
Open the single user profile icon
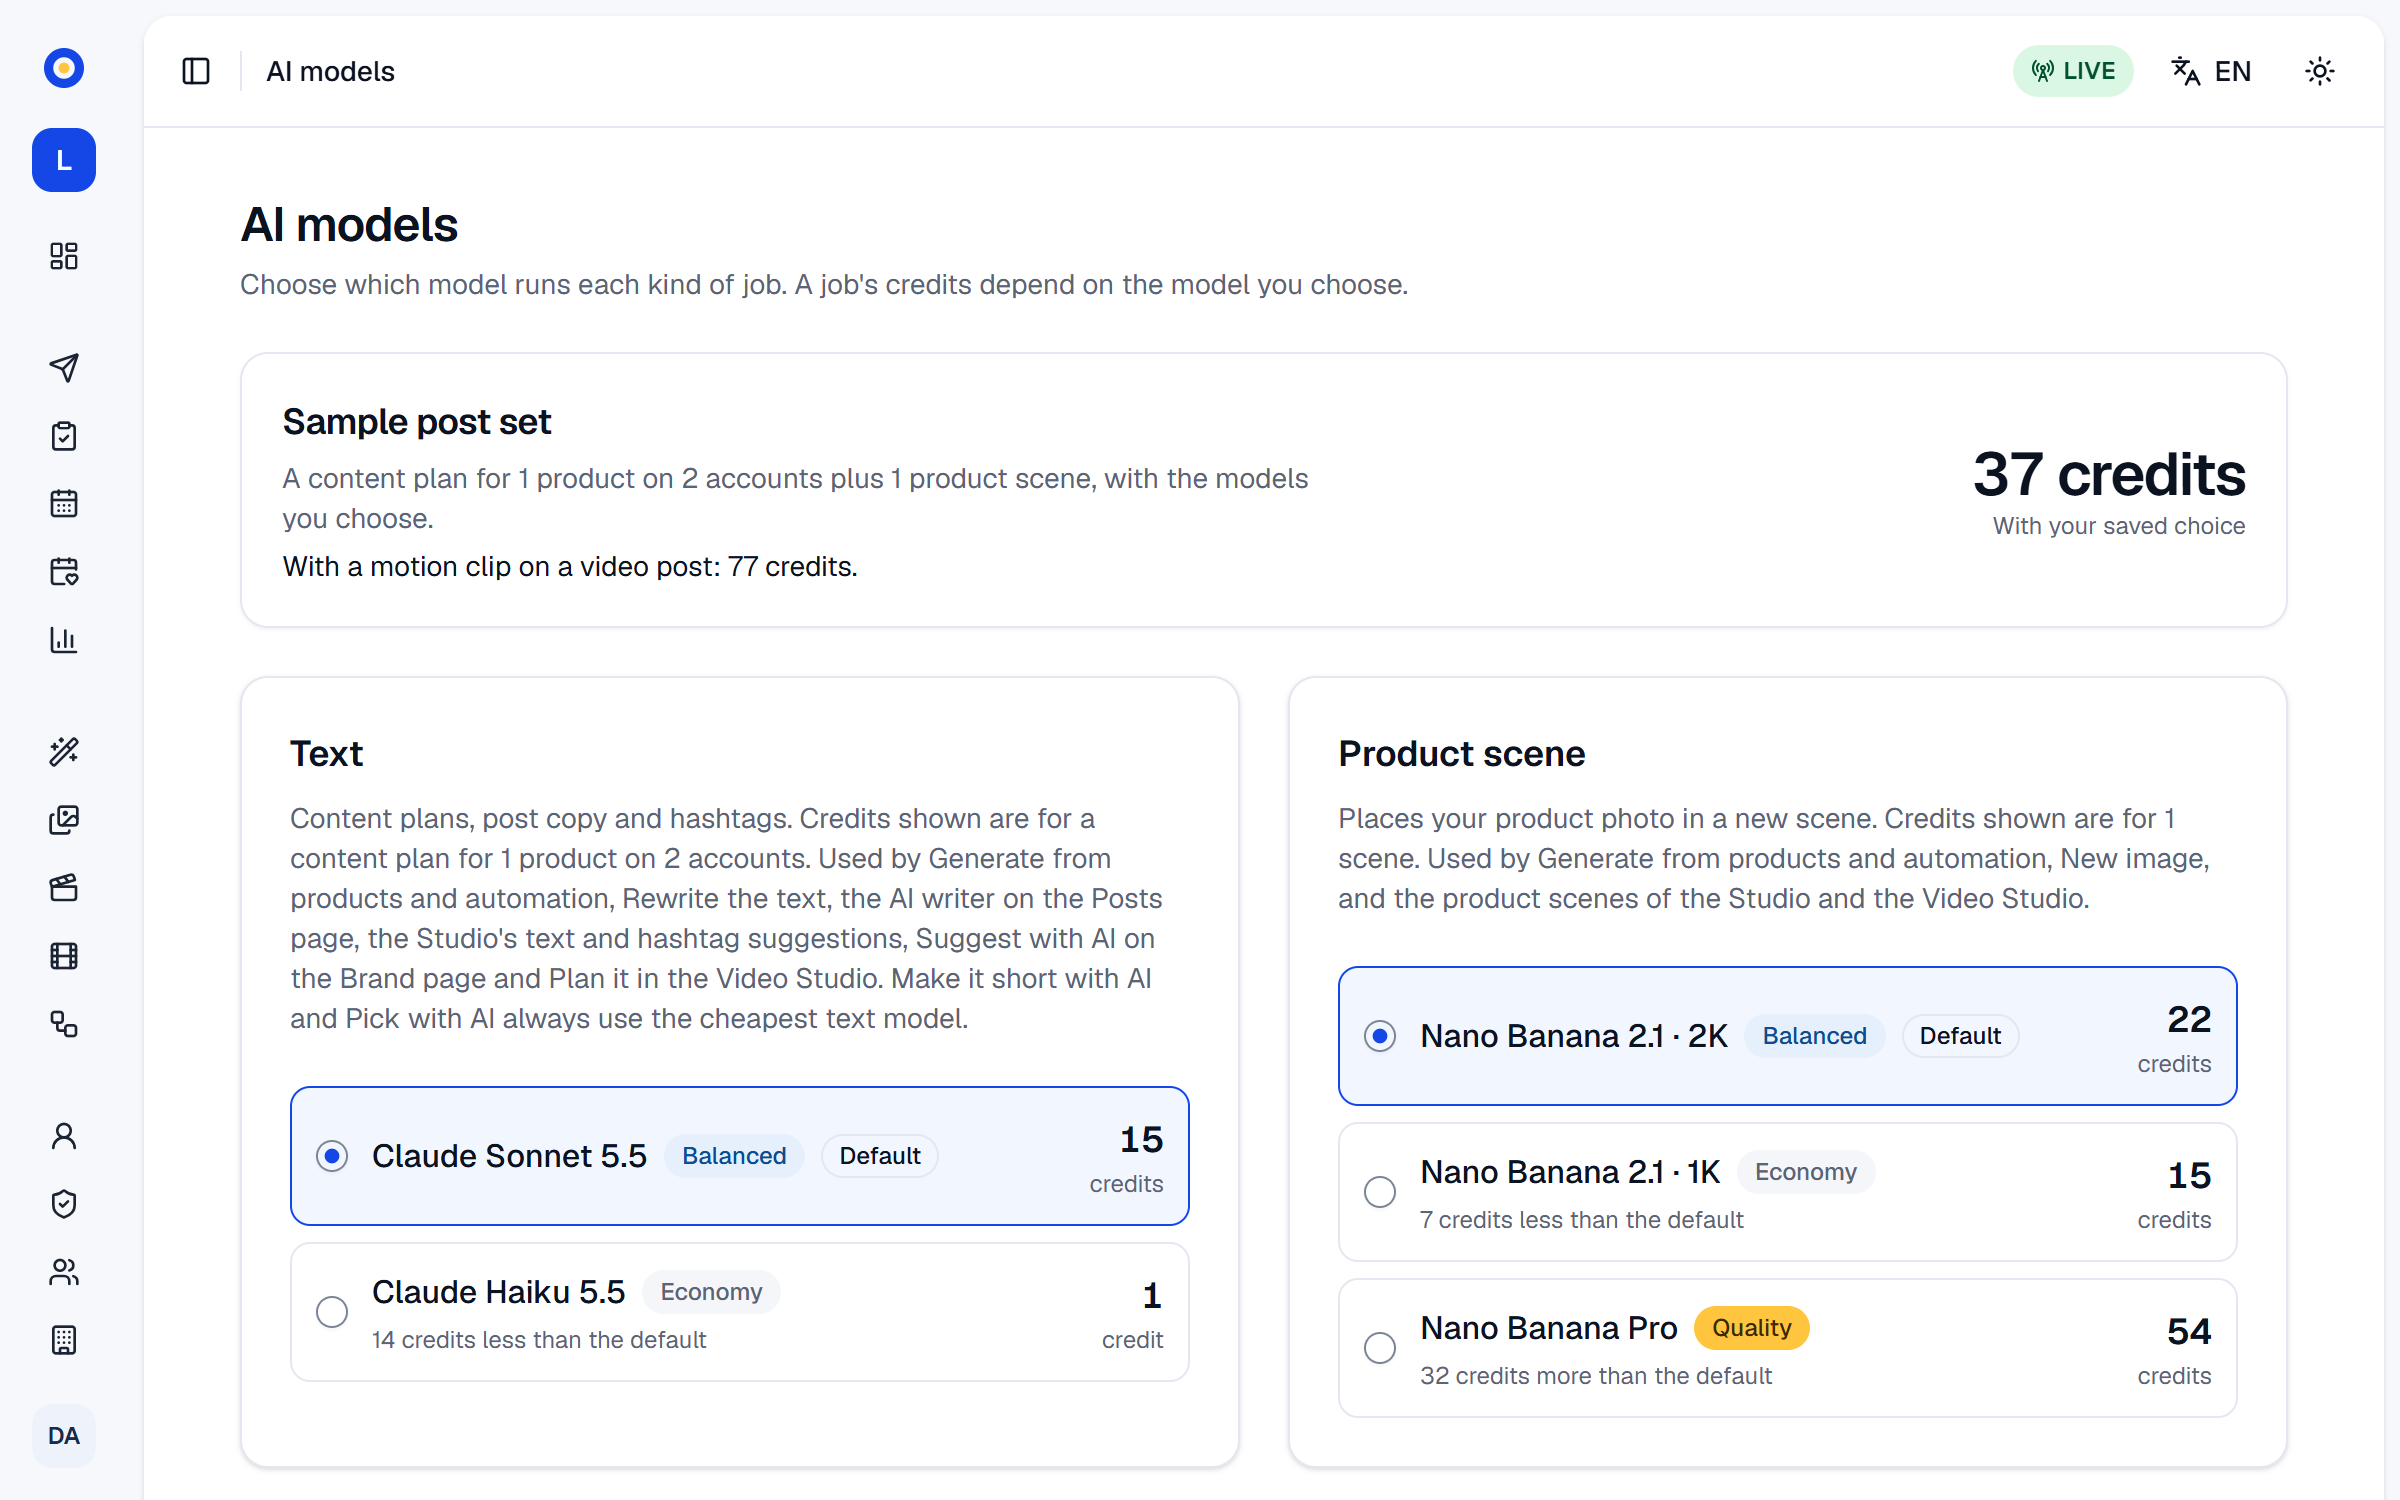click(64, 1136)
